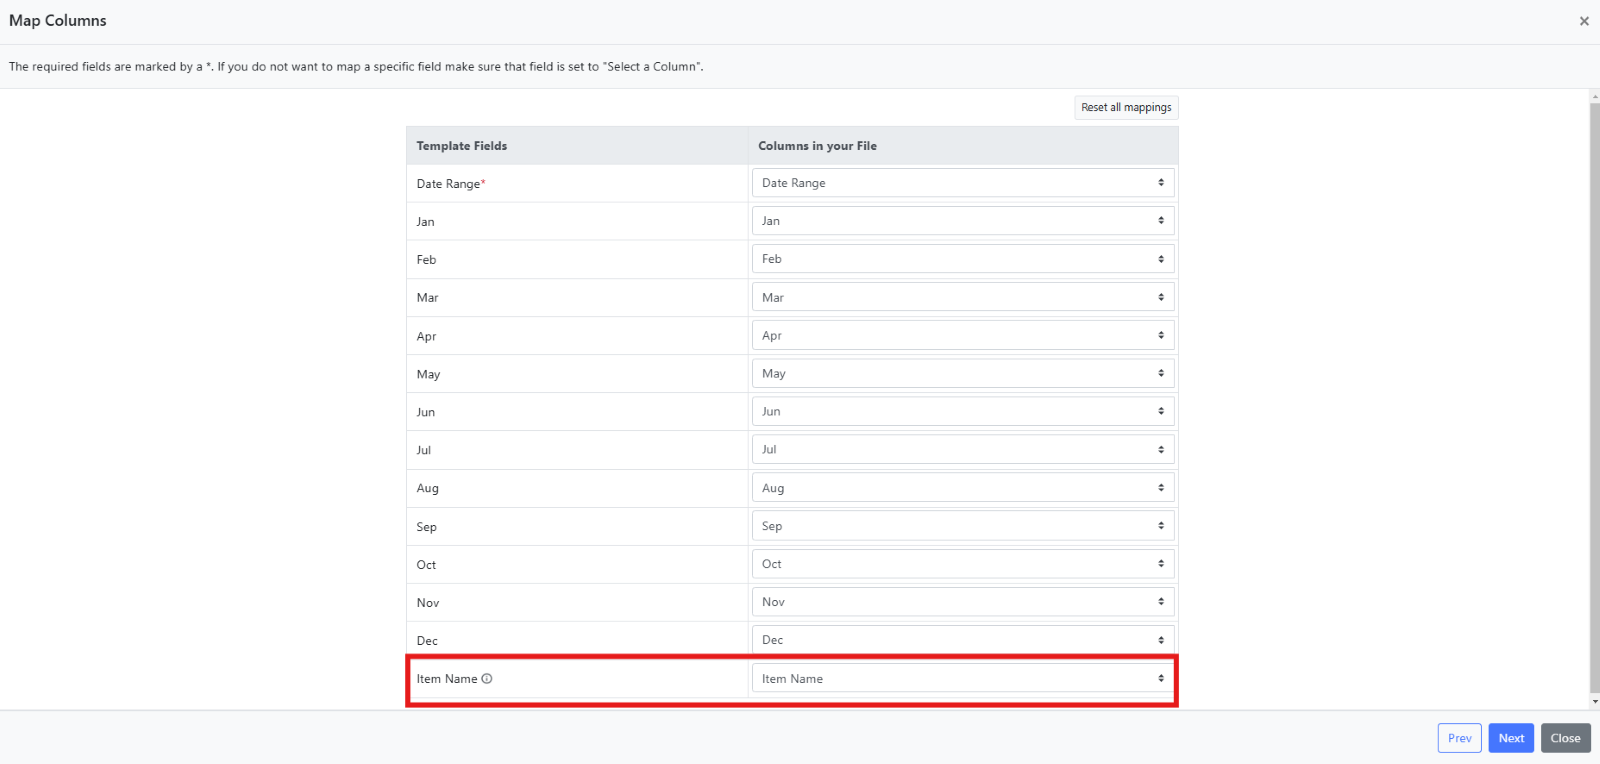Viewport: 1600px width, 764px height.
Task: Click the scrollbar up arrow
Action: click(x=1595, y=95)
